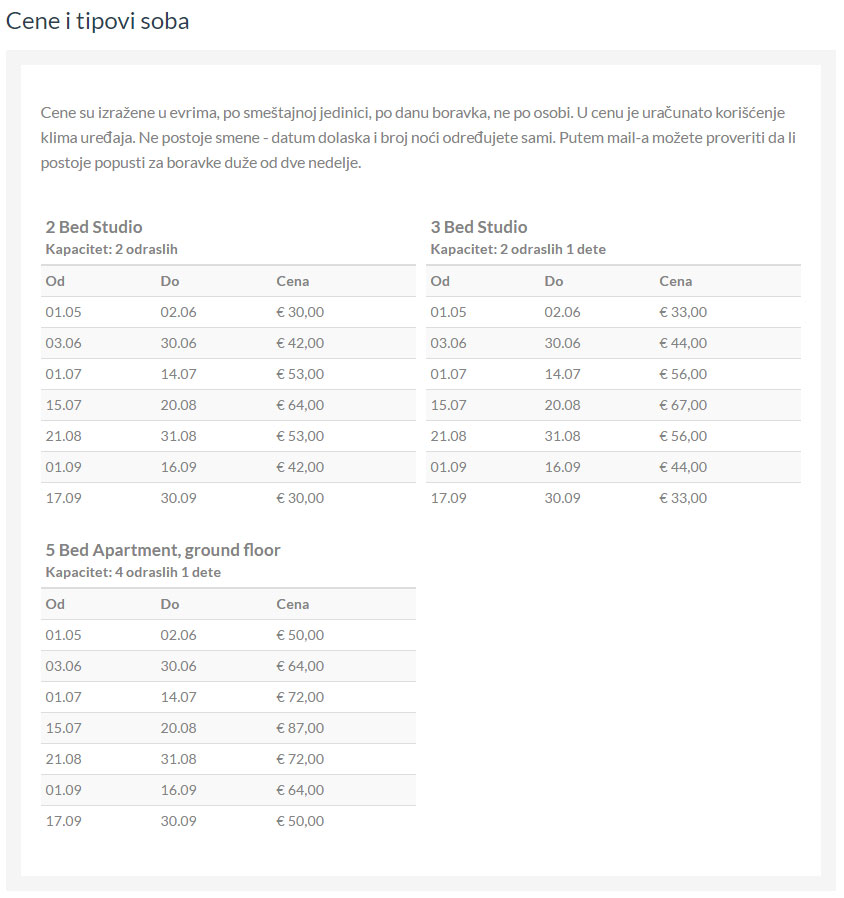Select the € 67,00 price cell
Viewport: 844px width, 898px height.
coord(683,405)
